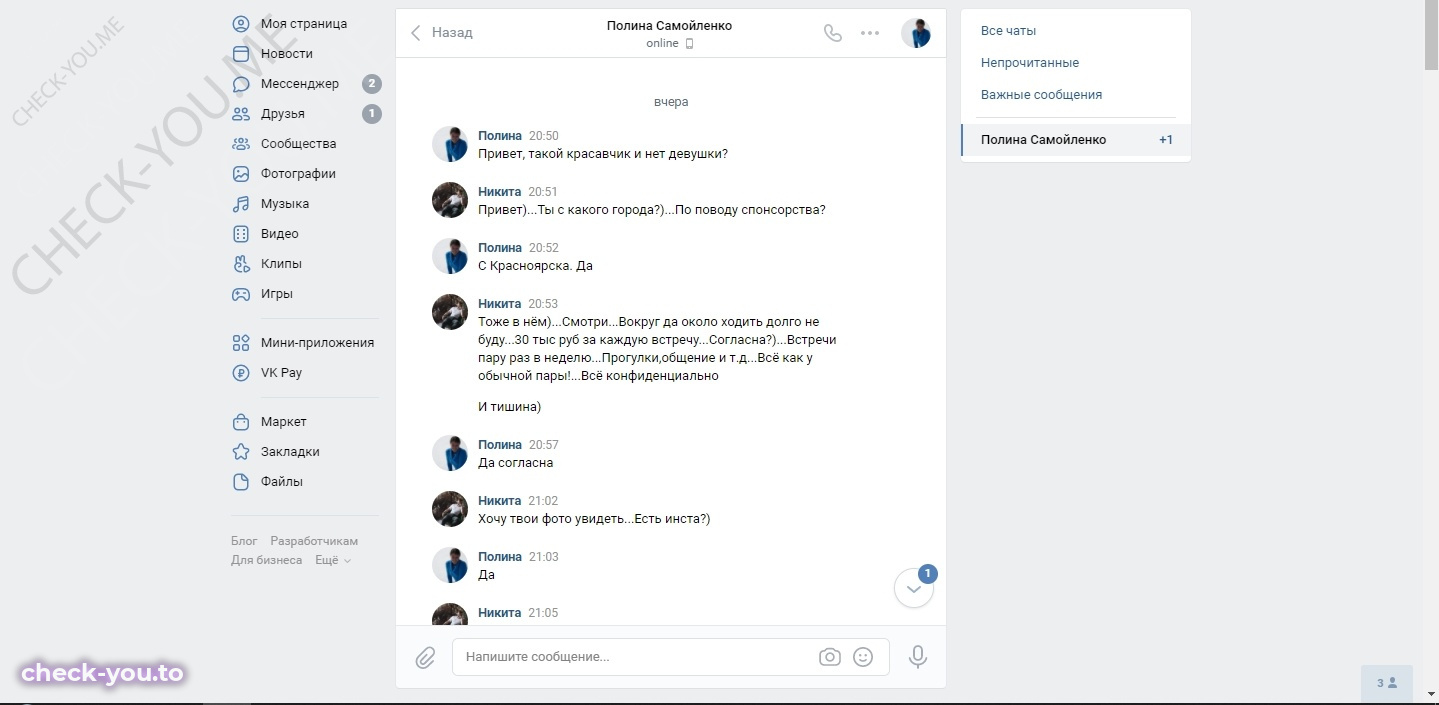Click the Друзья notification badge 1
Image resolution: width=1439 pixels, height=705 pixels.
[372, 114]
